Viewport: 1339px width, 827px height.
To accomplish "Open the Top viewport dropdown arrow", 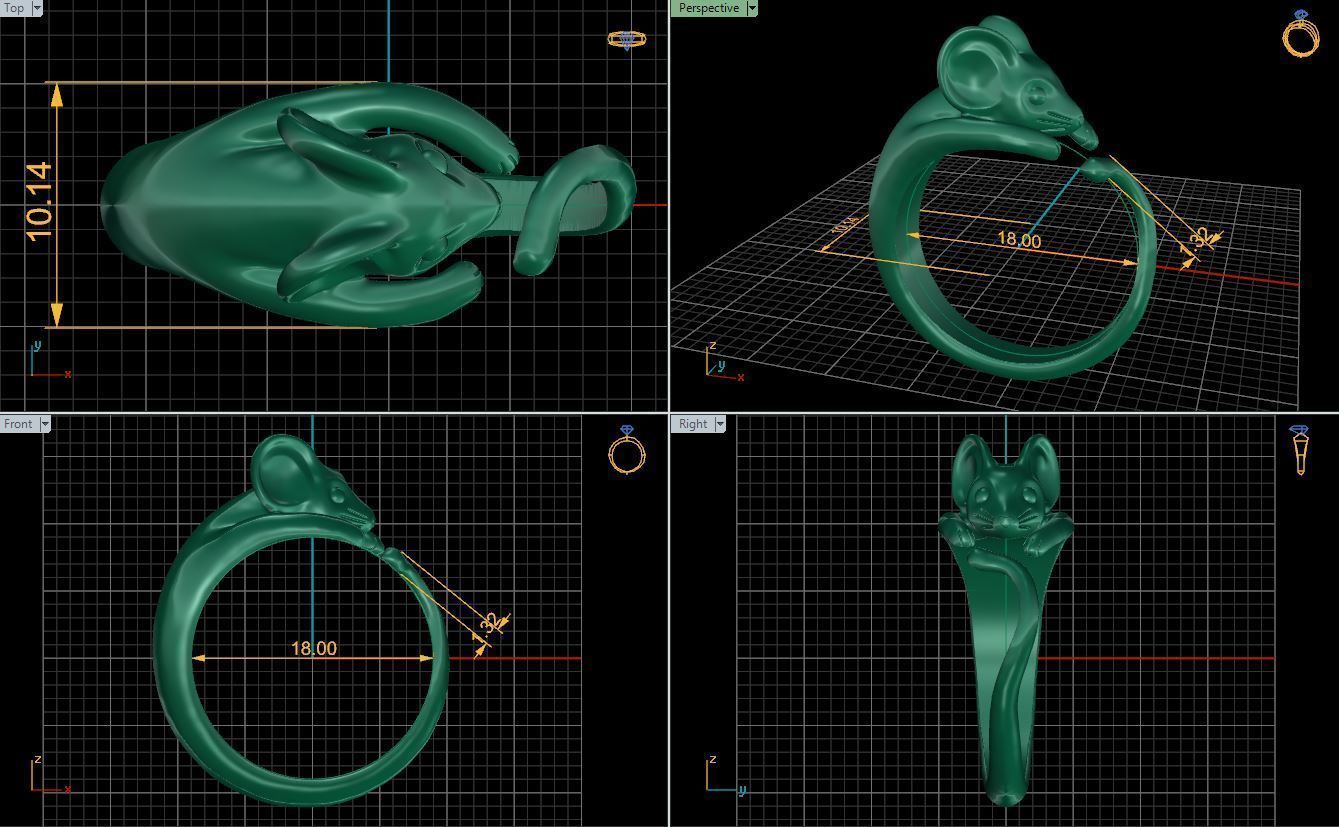I will pos(37,8).
